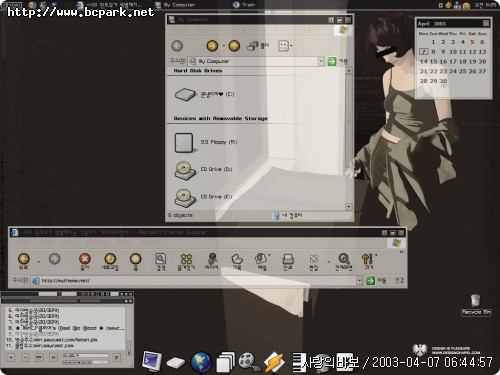
Task: Click the playlist entry with saycast.com/listen.pls
Action: (52, 340)
